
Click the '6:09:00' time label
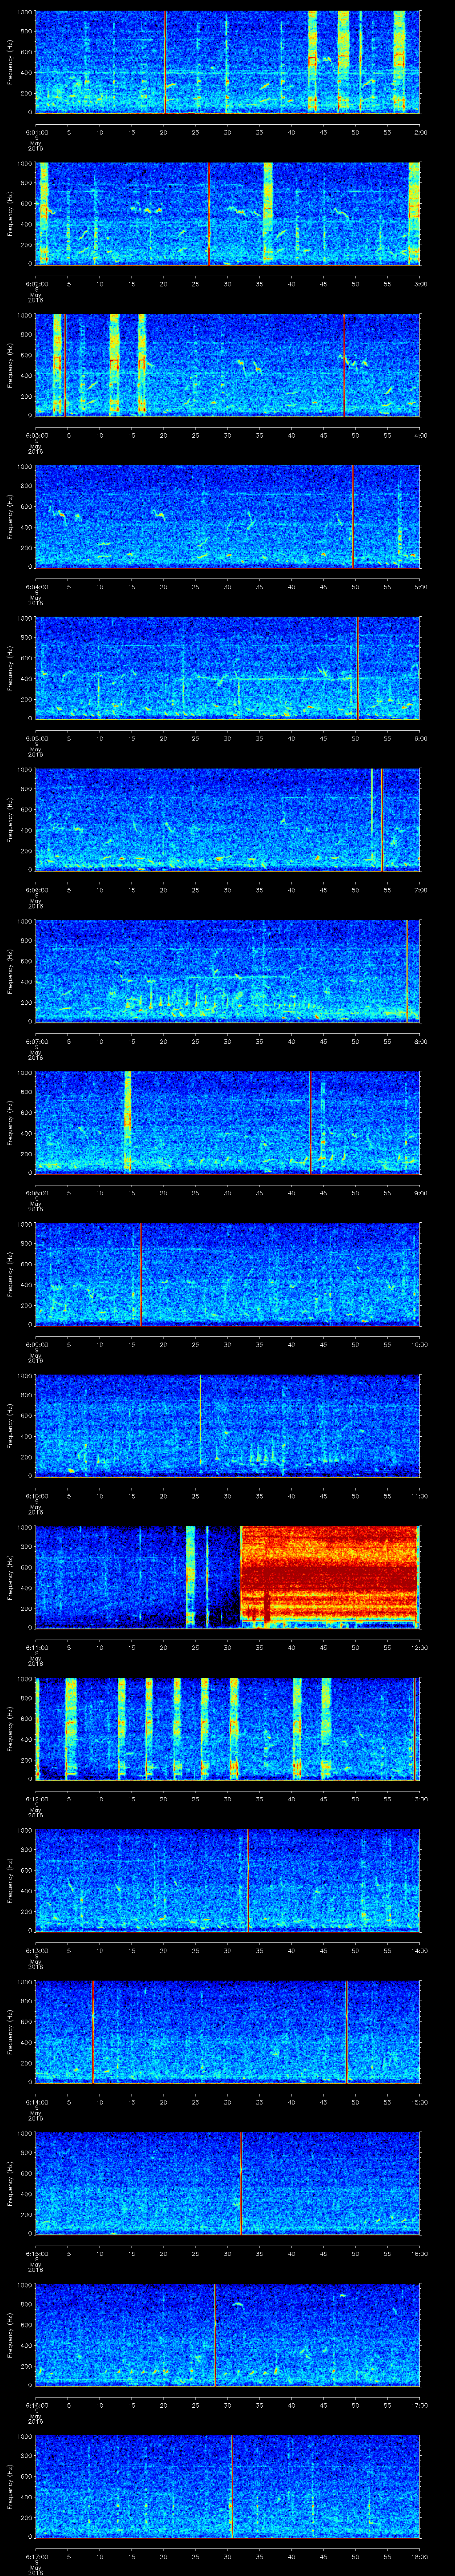[36, 1344]
